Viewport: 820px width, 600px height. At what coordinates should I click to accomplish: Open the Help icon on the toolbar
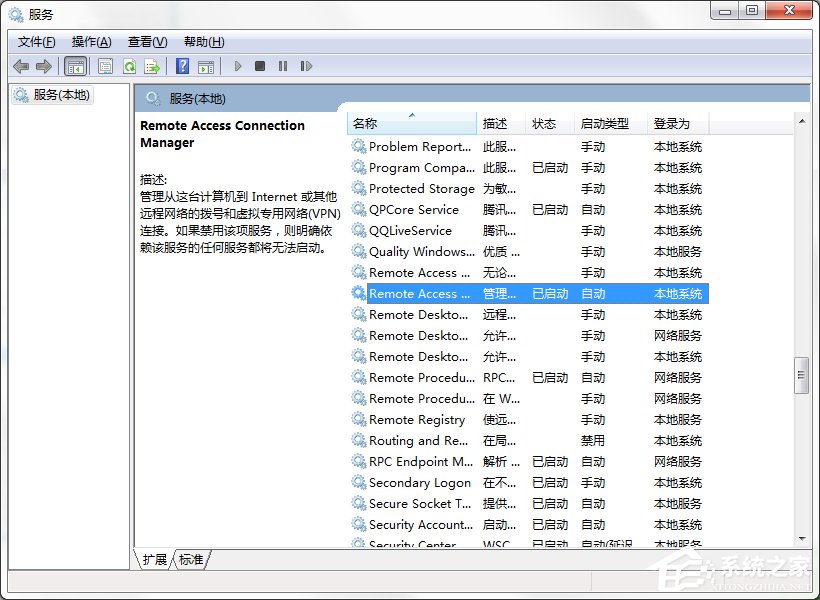(x=181, y=66)
